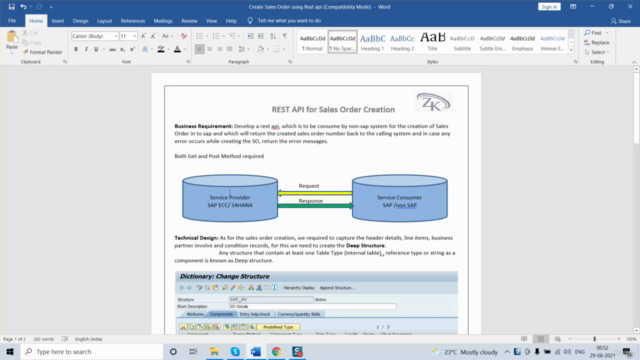Open Chrome from the taskbar
The image size is (640, 360).
(x=276, y=351)
